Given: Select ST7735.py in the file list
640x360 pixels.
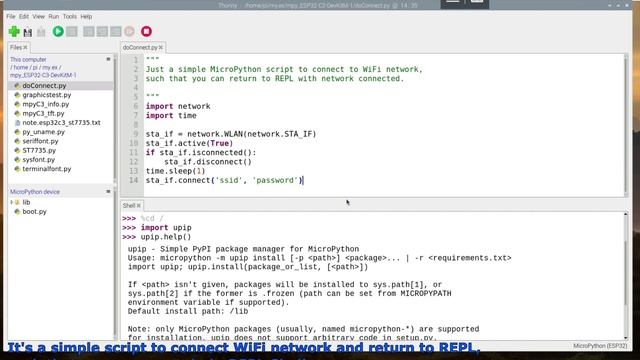Looking at the screenshot, I should pyautogui.click(x=39, y=150).
